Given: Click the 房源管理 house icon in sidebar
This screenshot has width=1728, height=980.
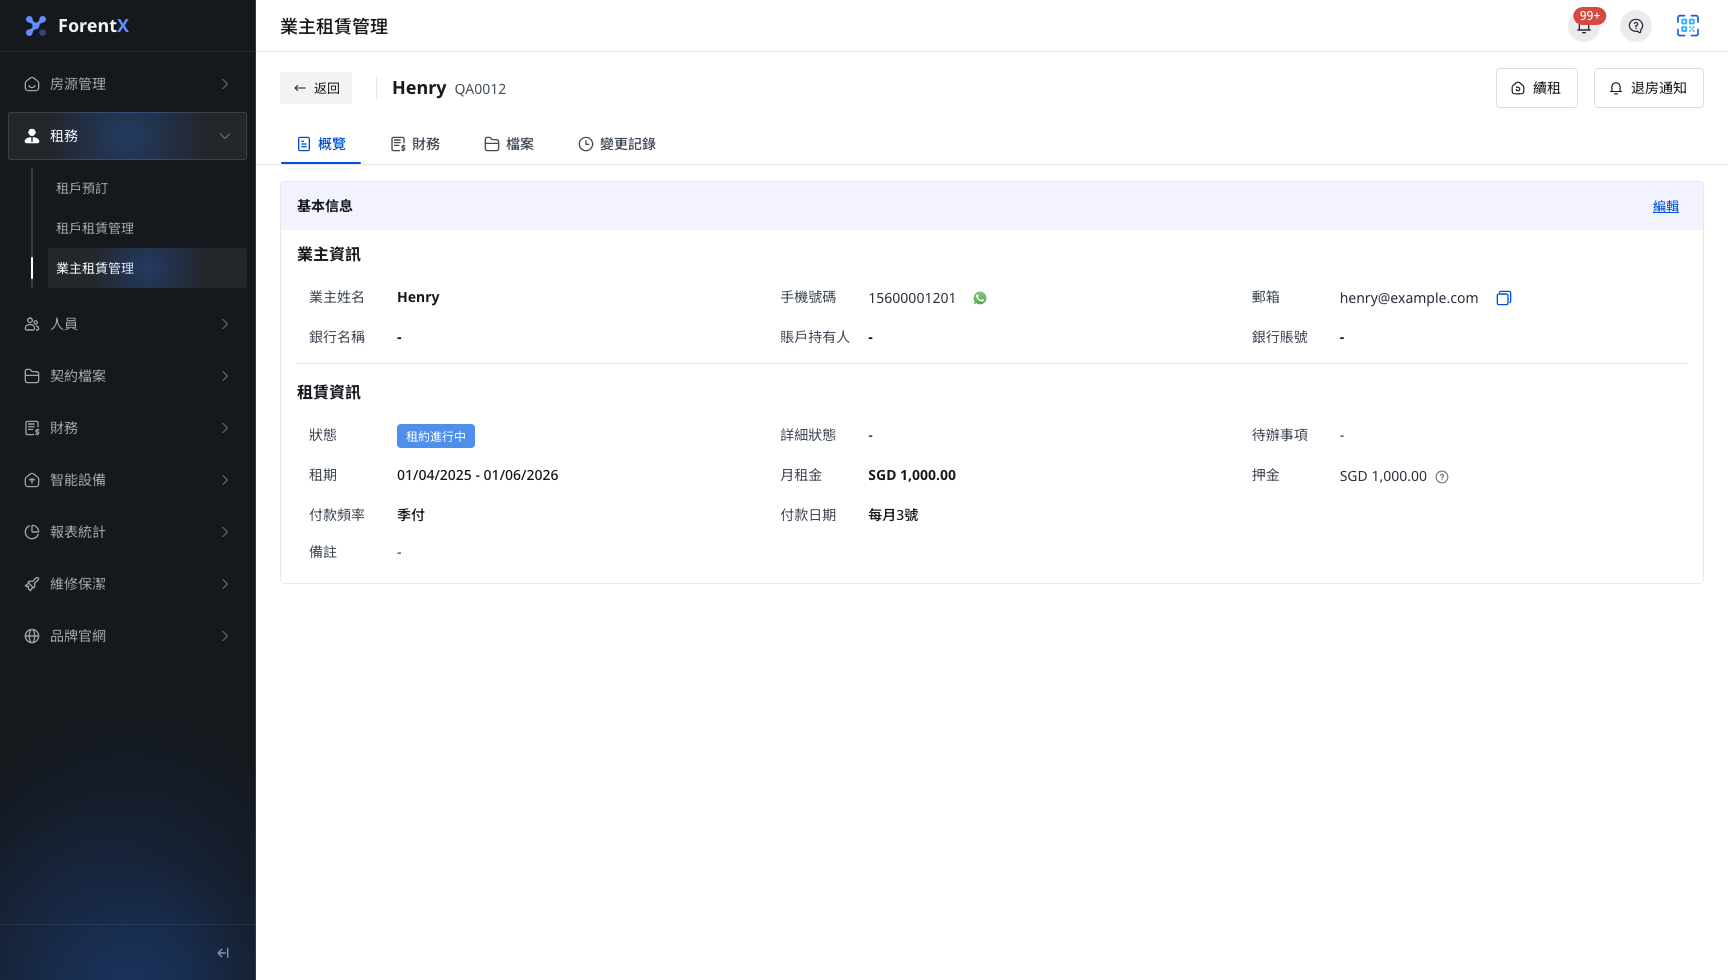Looking at the screenshot, I should point(32,84).
